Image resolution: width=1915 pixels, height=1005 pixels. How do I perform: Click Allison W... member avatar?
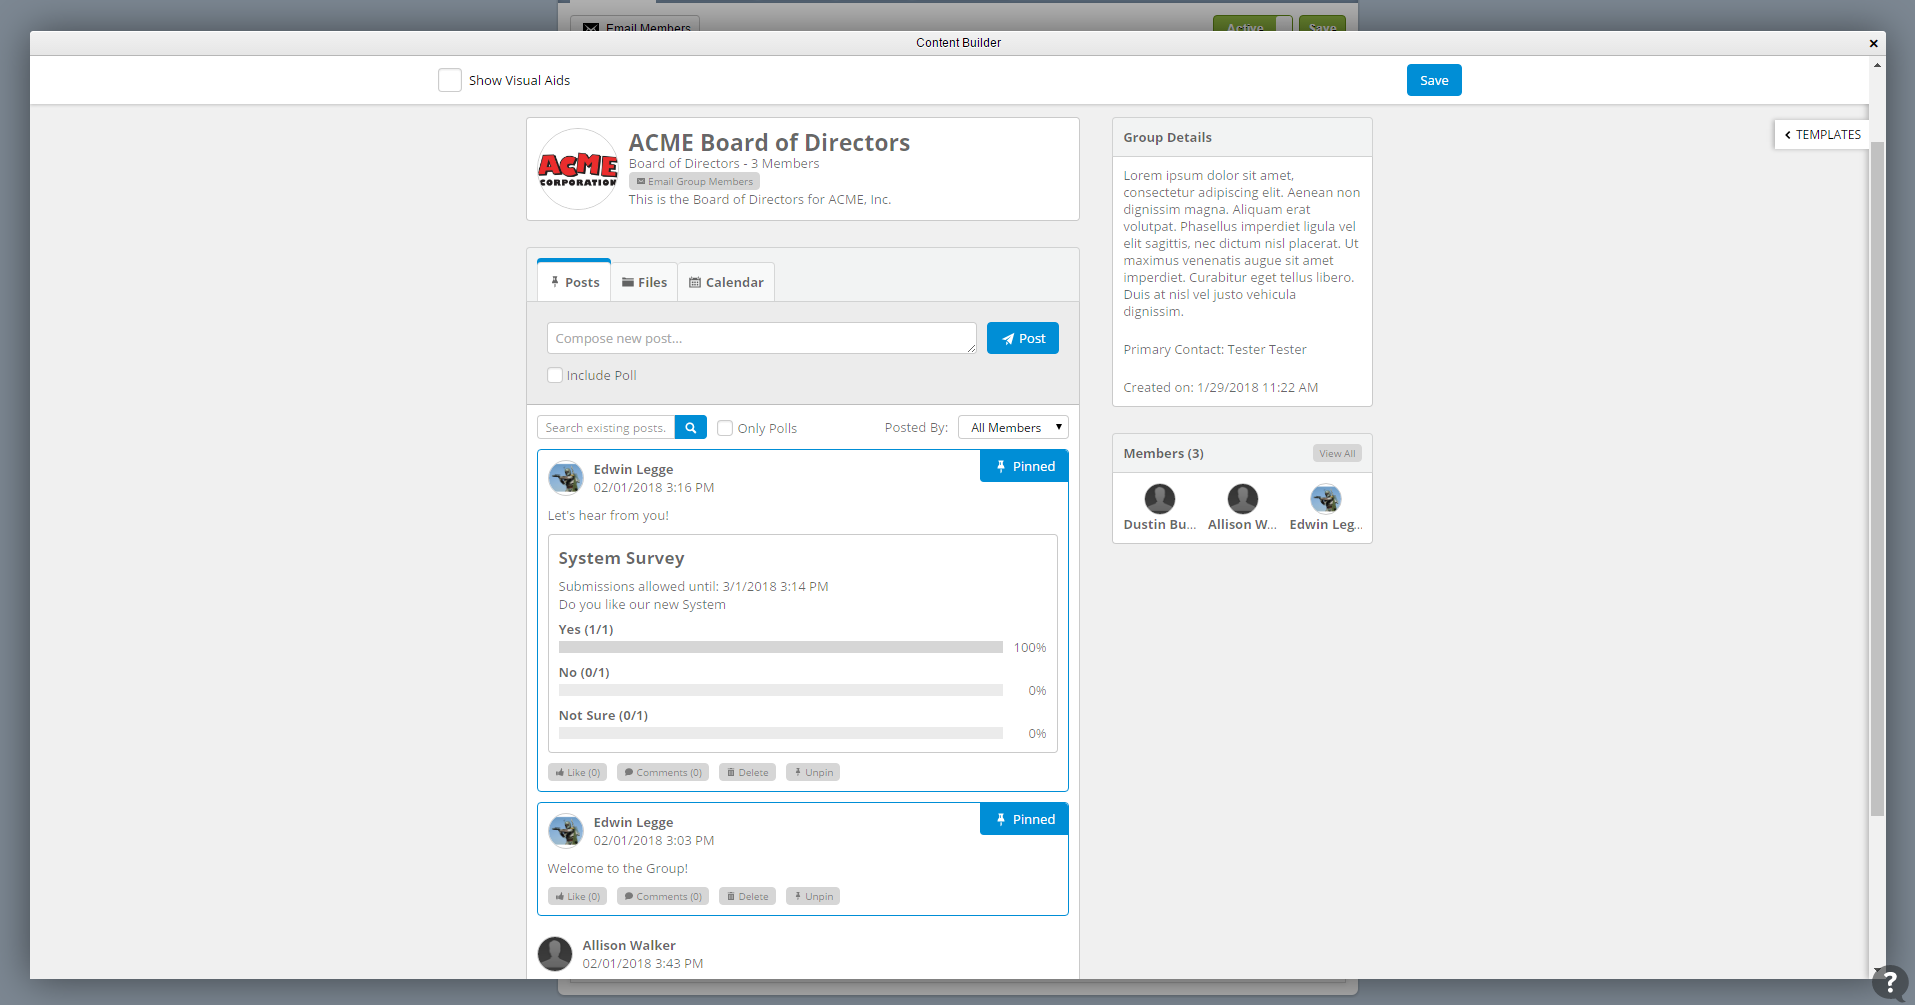[1243, 498]
